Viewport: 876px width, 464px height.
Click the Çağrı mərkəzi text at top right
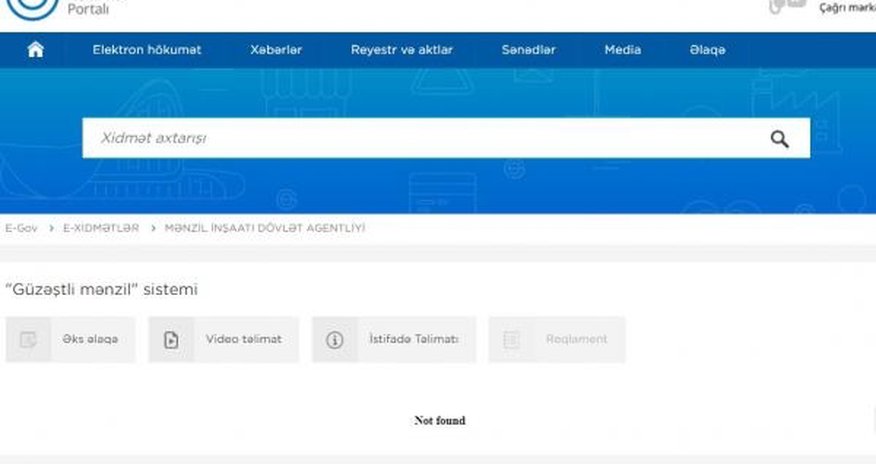pyautogui.click(x=848, y=8)
